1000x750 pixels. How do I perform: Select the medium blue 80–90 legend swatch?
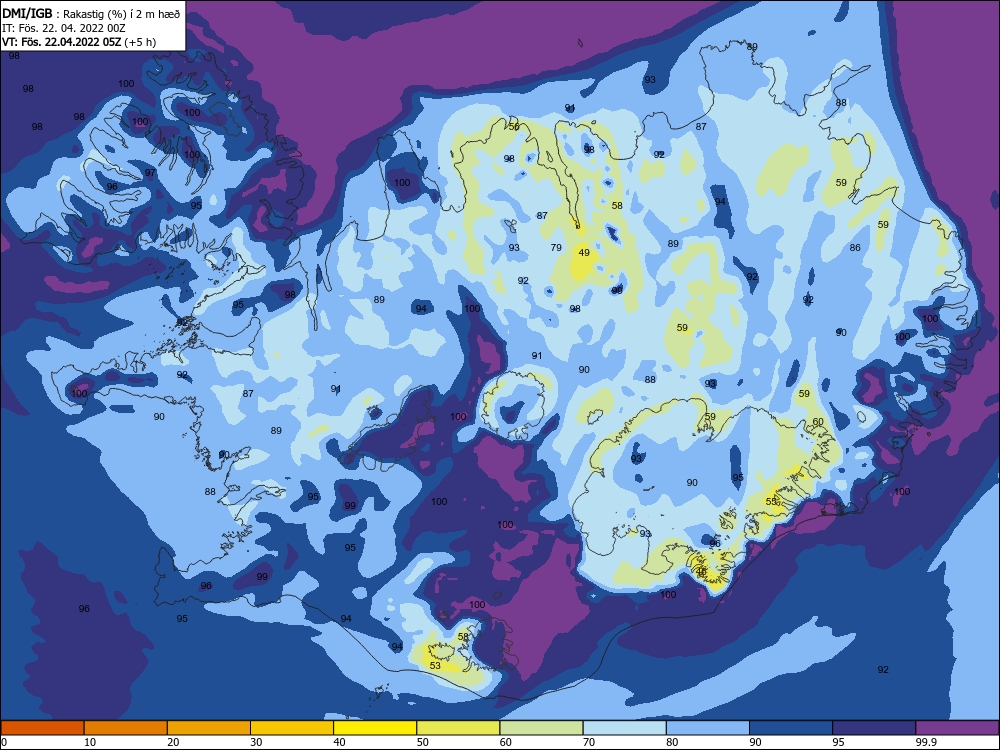tap(708, 728)
